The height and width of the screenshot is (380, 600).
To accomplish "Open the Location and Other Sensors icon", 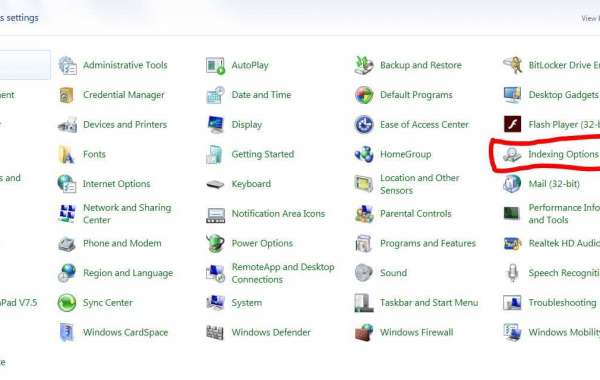I will click(364, 184).
